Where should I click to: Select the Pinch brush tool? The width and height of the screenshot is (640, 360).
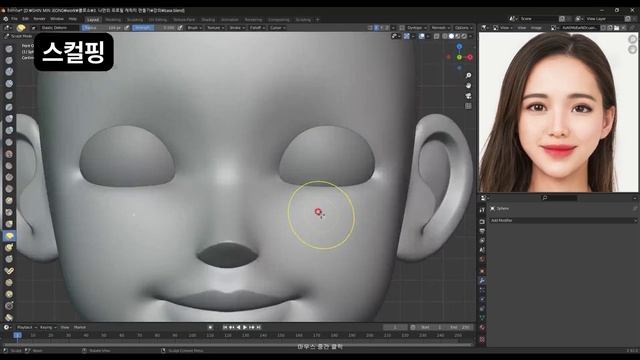pos(9,212)
